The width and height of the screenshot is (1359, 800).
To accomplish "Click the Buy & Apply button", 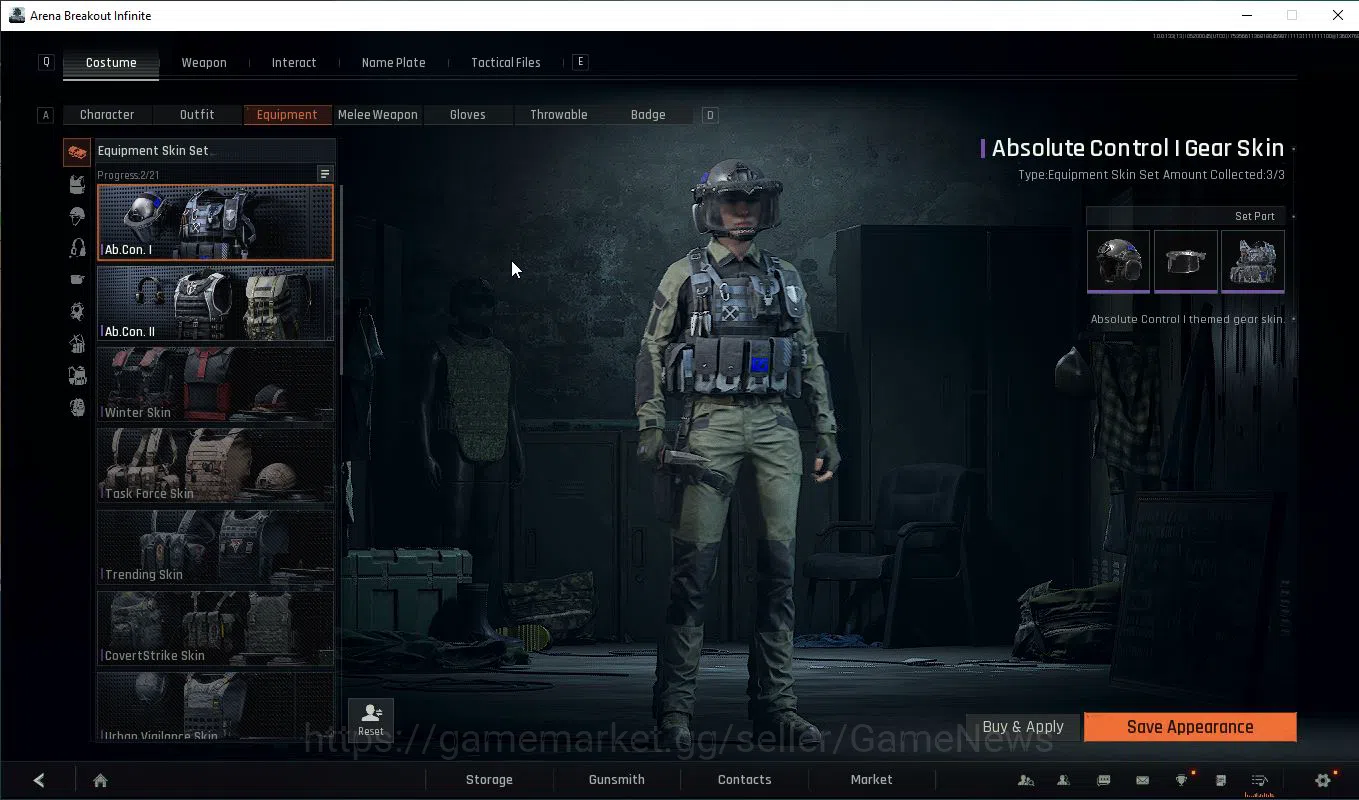I will click(x=1023, y=727).
